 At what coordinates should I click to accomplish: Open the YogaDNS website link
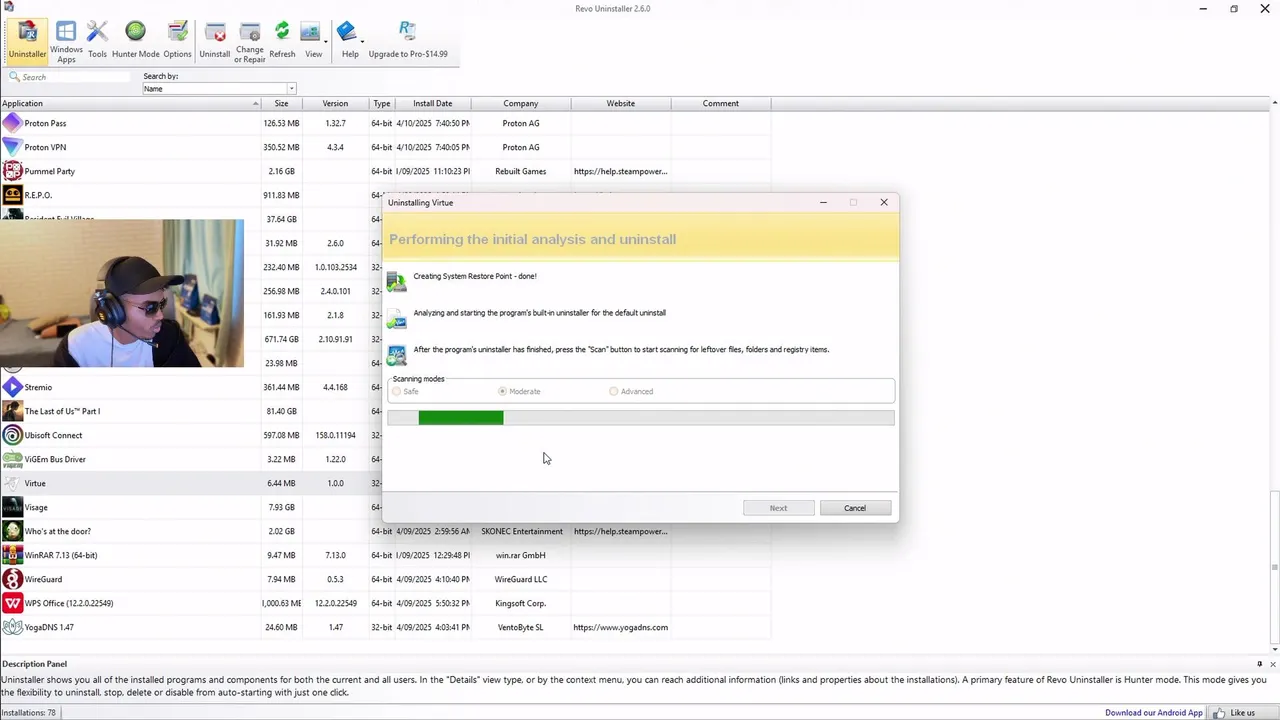click(x=620, y=627)
